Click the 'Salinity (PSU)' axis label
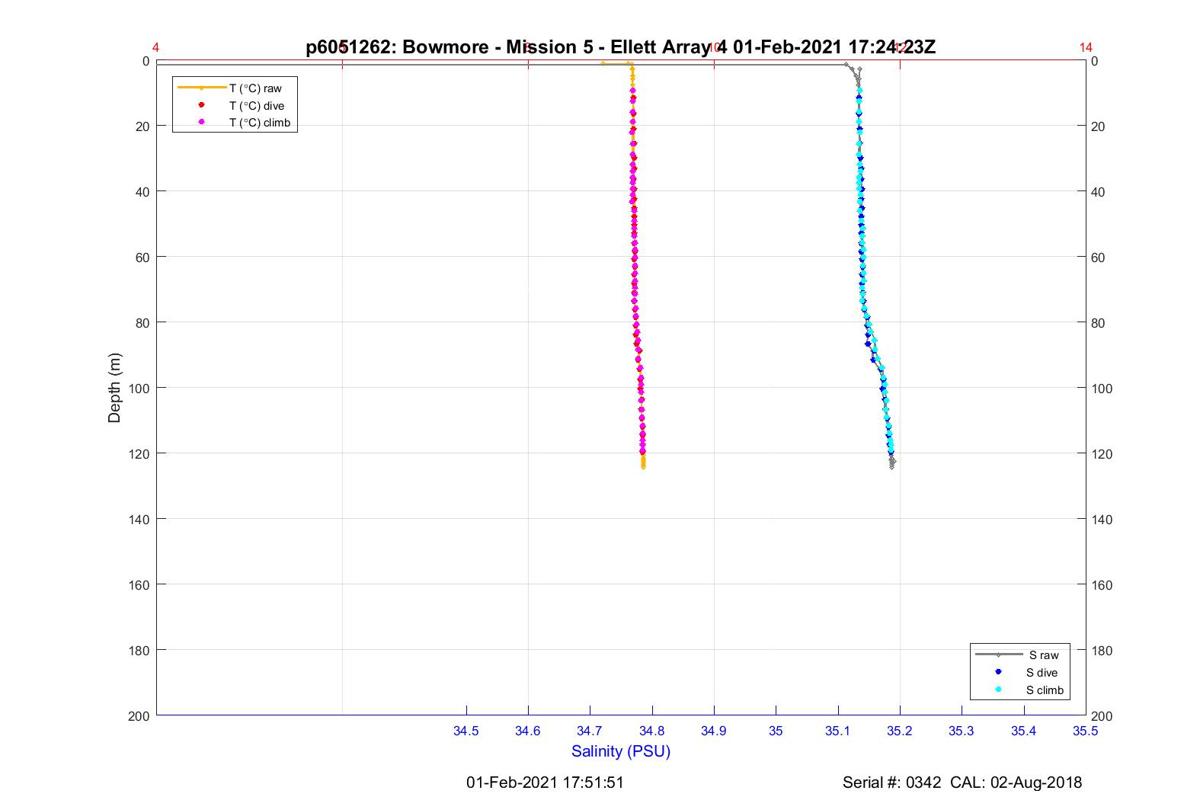 pyautogui.click(x=620, y=751)
